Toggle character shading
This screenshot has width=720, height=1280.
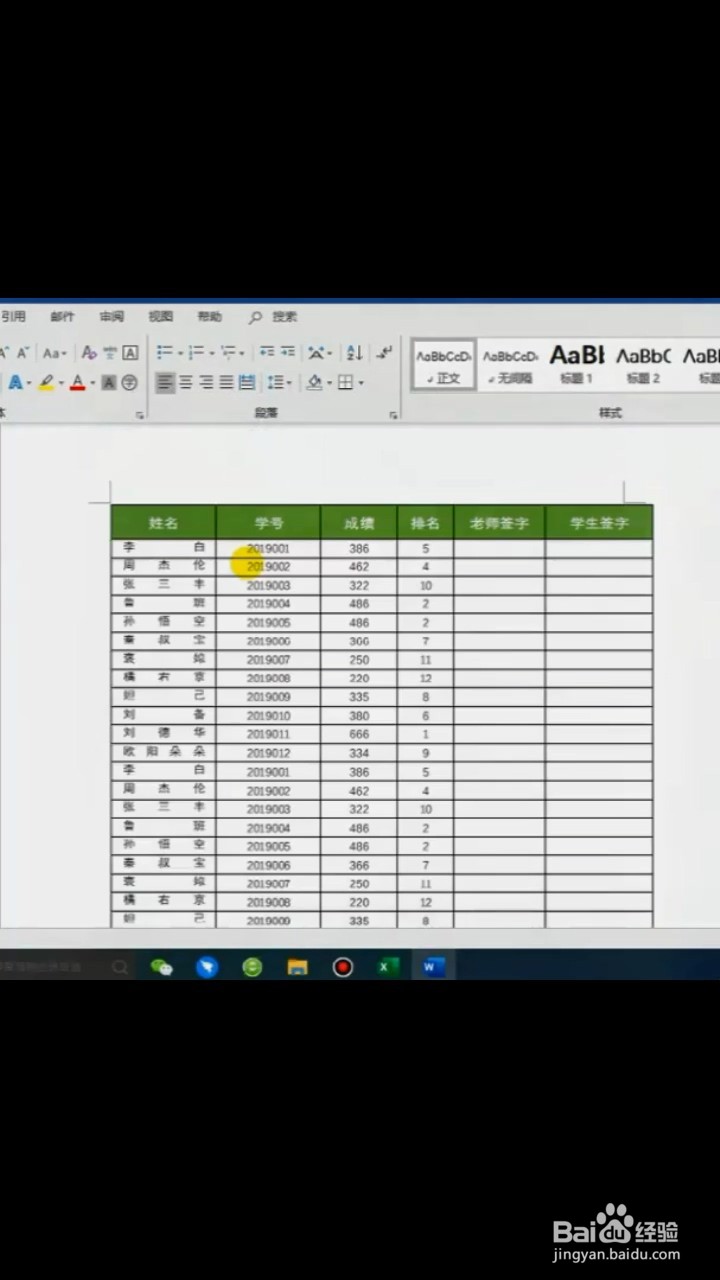pos(109,382)
